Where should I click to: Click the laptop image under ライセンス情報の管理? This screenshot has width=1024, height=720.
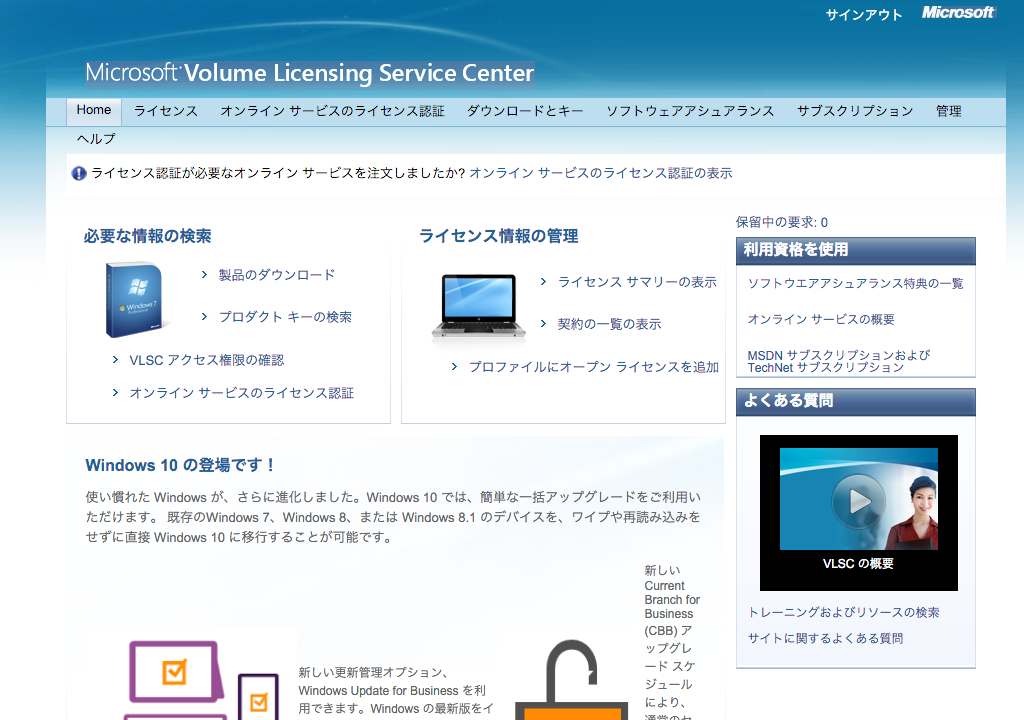[479, 306]
